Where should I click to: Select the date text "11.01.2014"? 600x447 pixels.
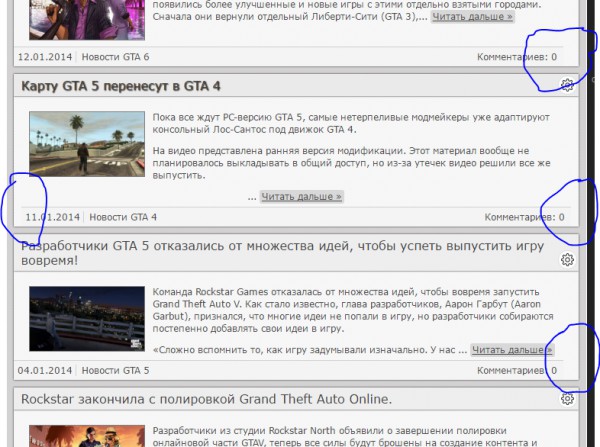[52, 217]
